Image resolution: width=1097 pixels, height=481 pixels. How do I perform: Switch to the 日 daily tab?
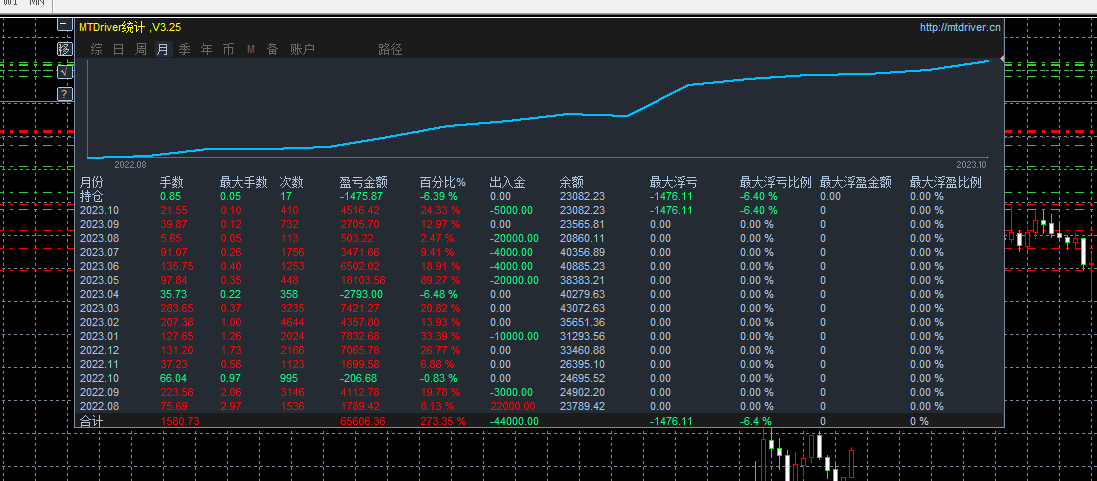click(x=119, y=49)
